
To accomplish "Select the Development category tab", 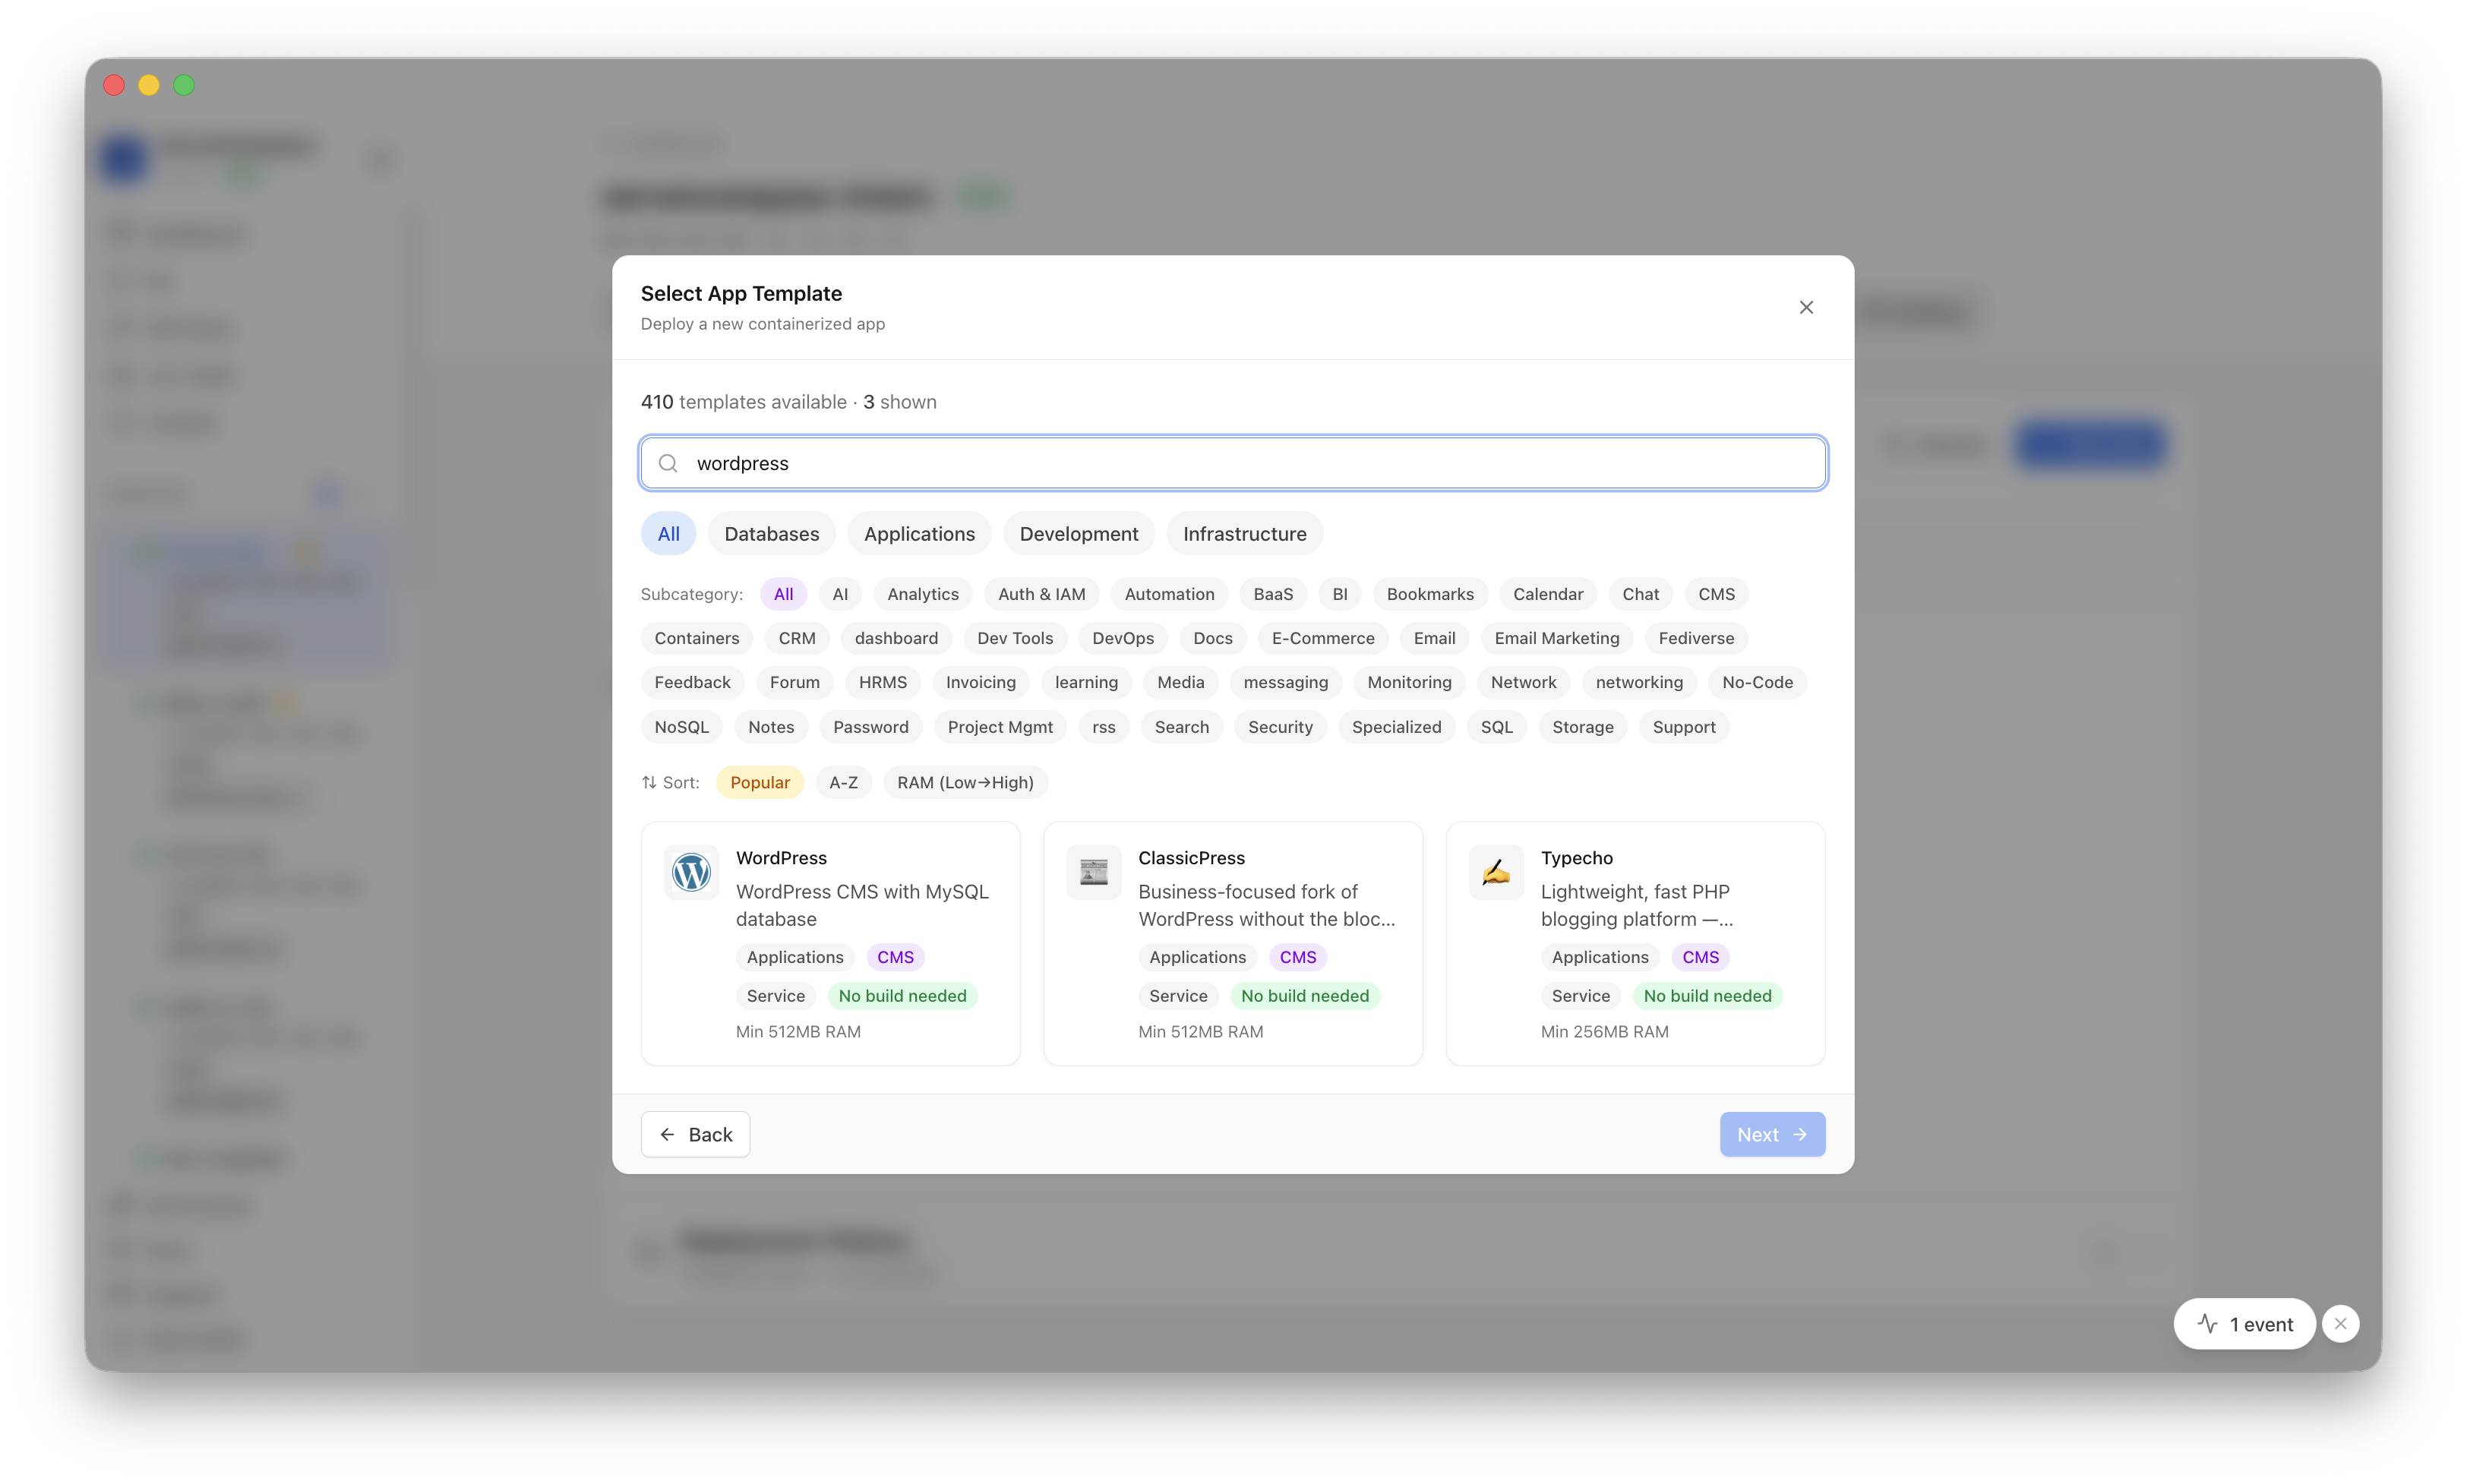I will tap(1079, 534).
